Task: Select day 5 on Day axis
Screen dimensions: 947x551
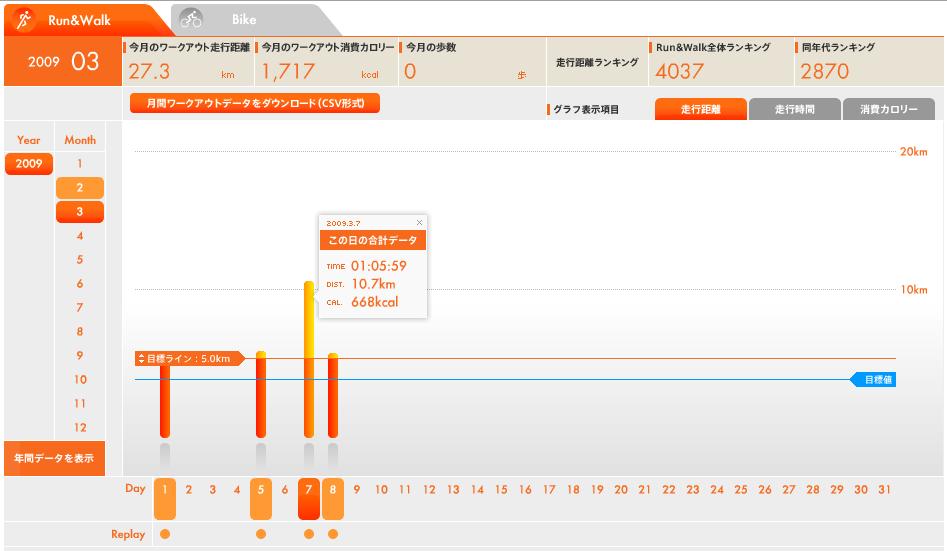Action: tap(261, 490)
